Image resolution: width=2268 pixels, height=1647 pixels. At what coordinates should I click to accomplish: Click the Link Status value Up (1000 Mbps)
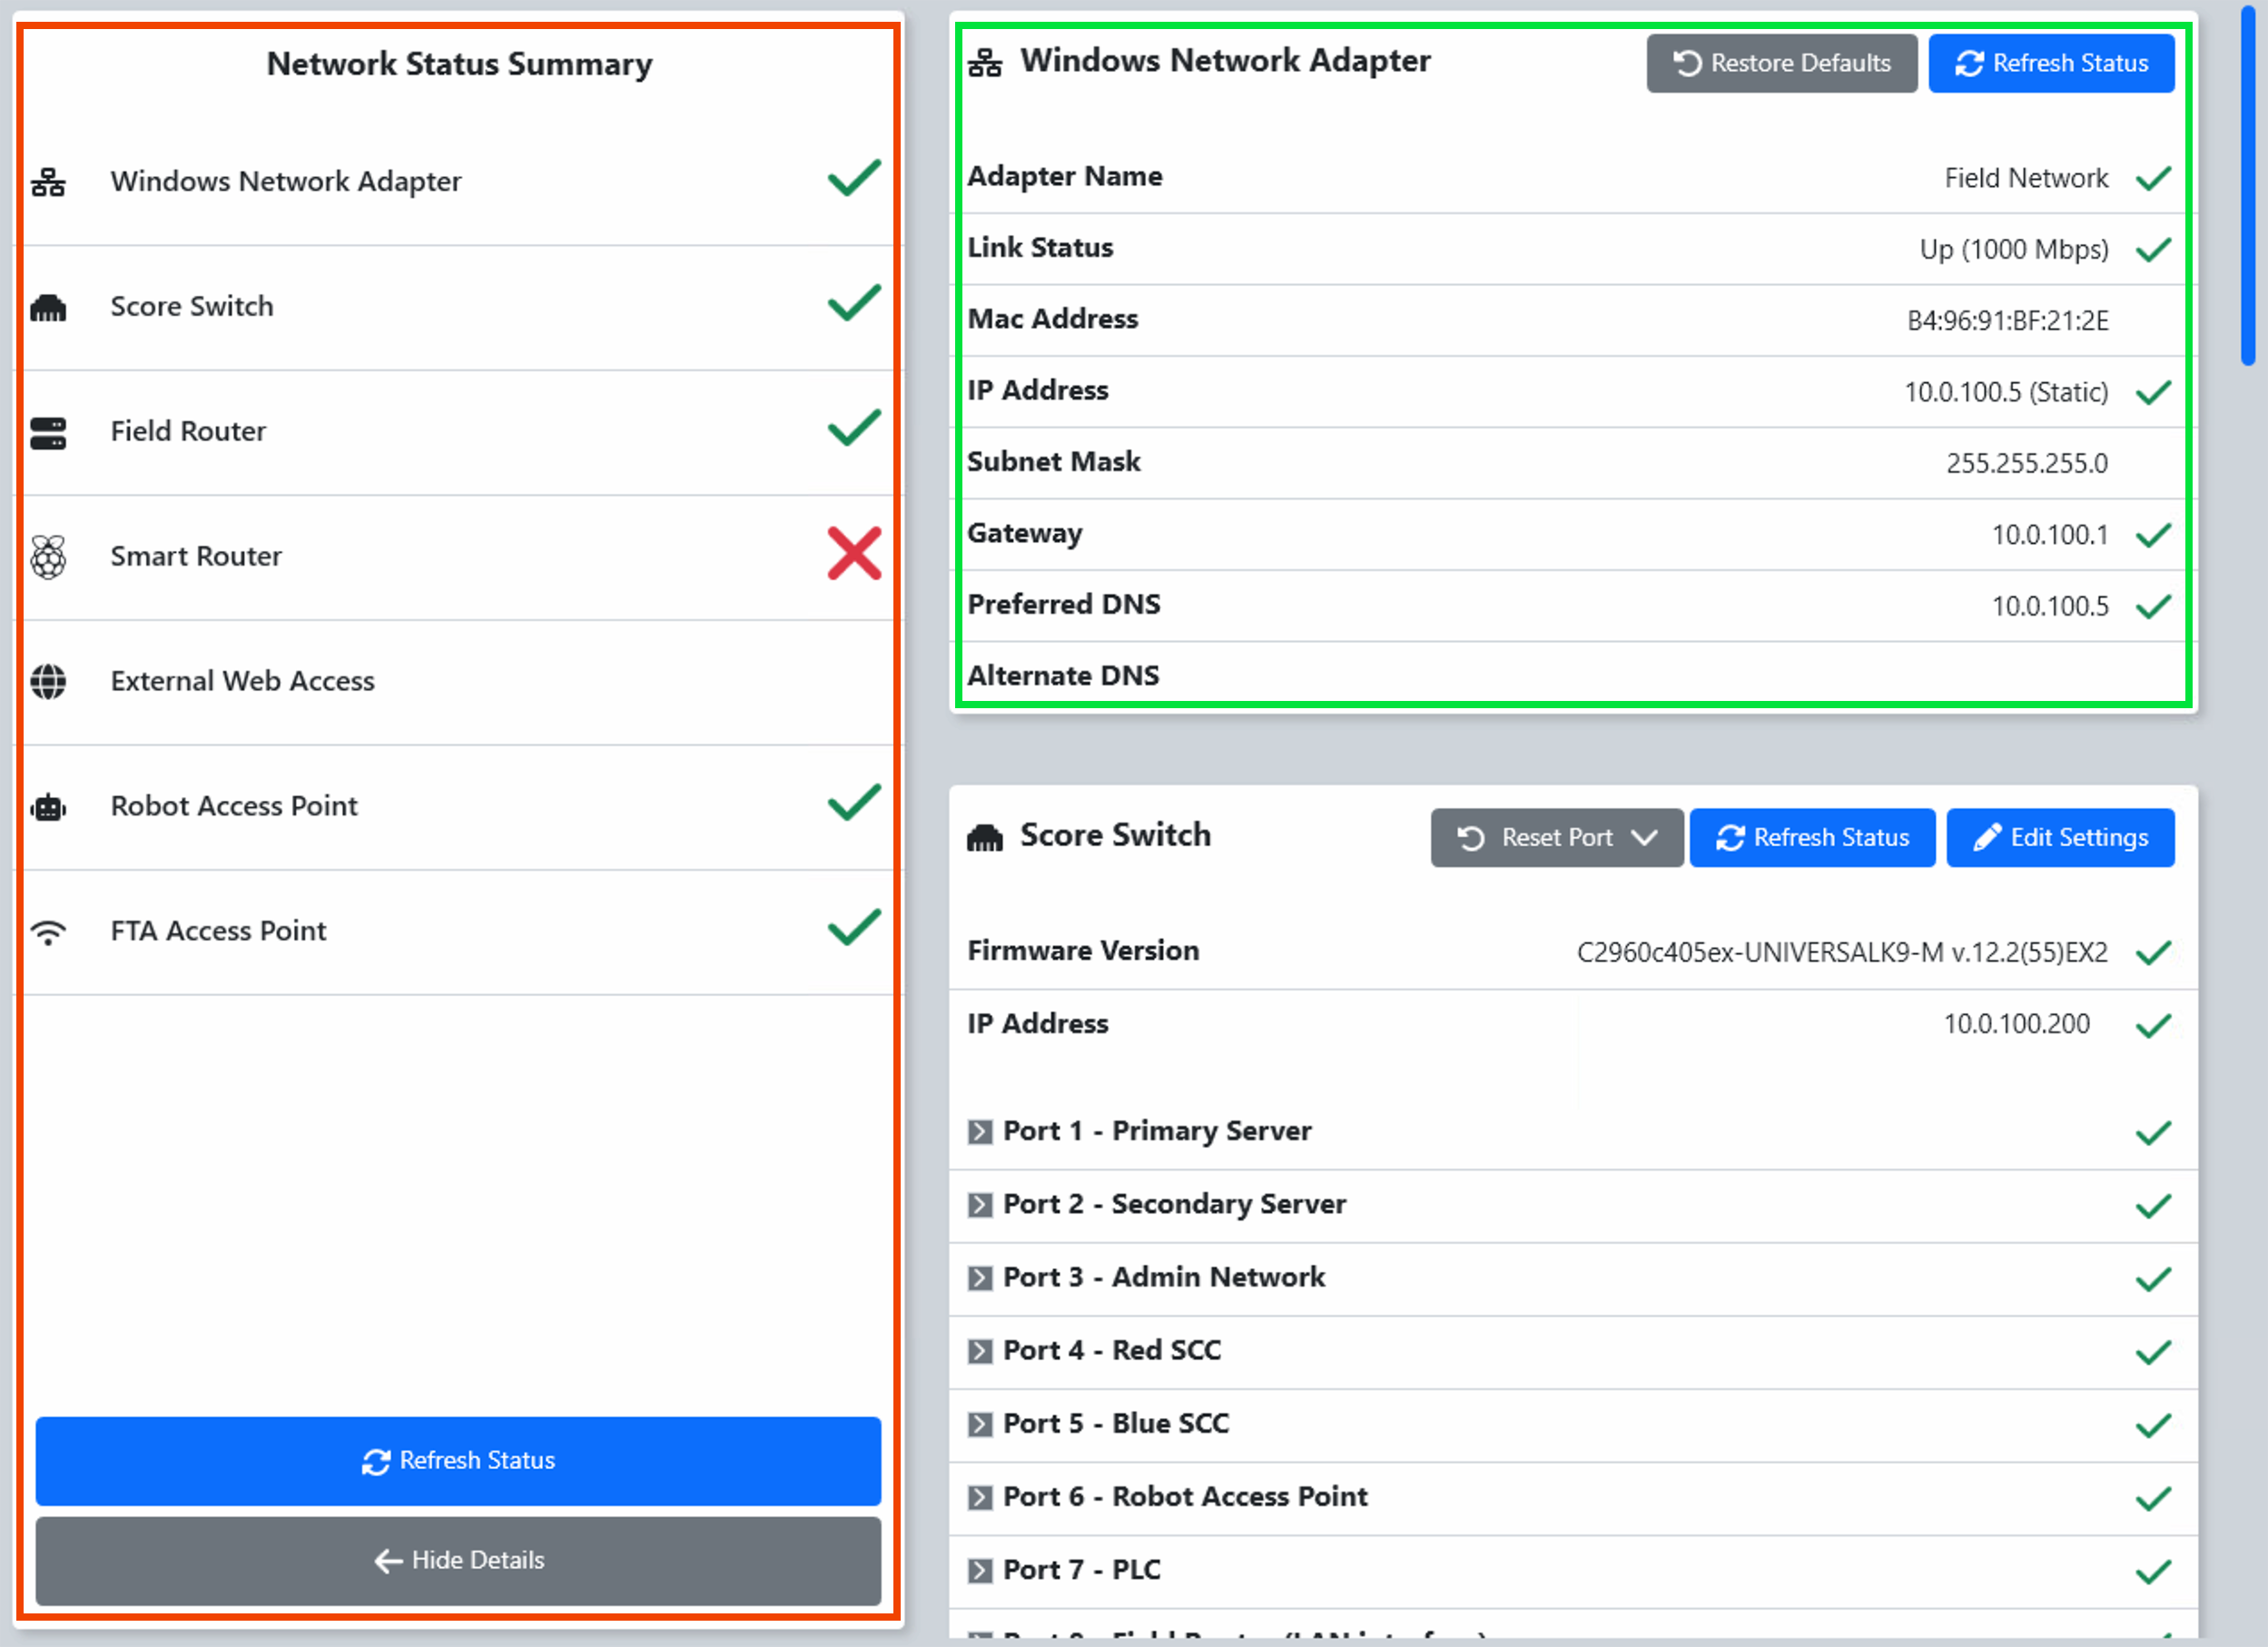pyautogui.click(x=2013, y=250)
